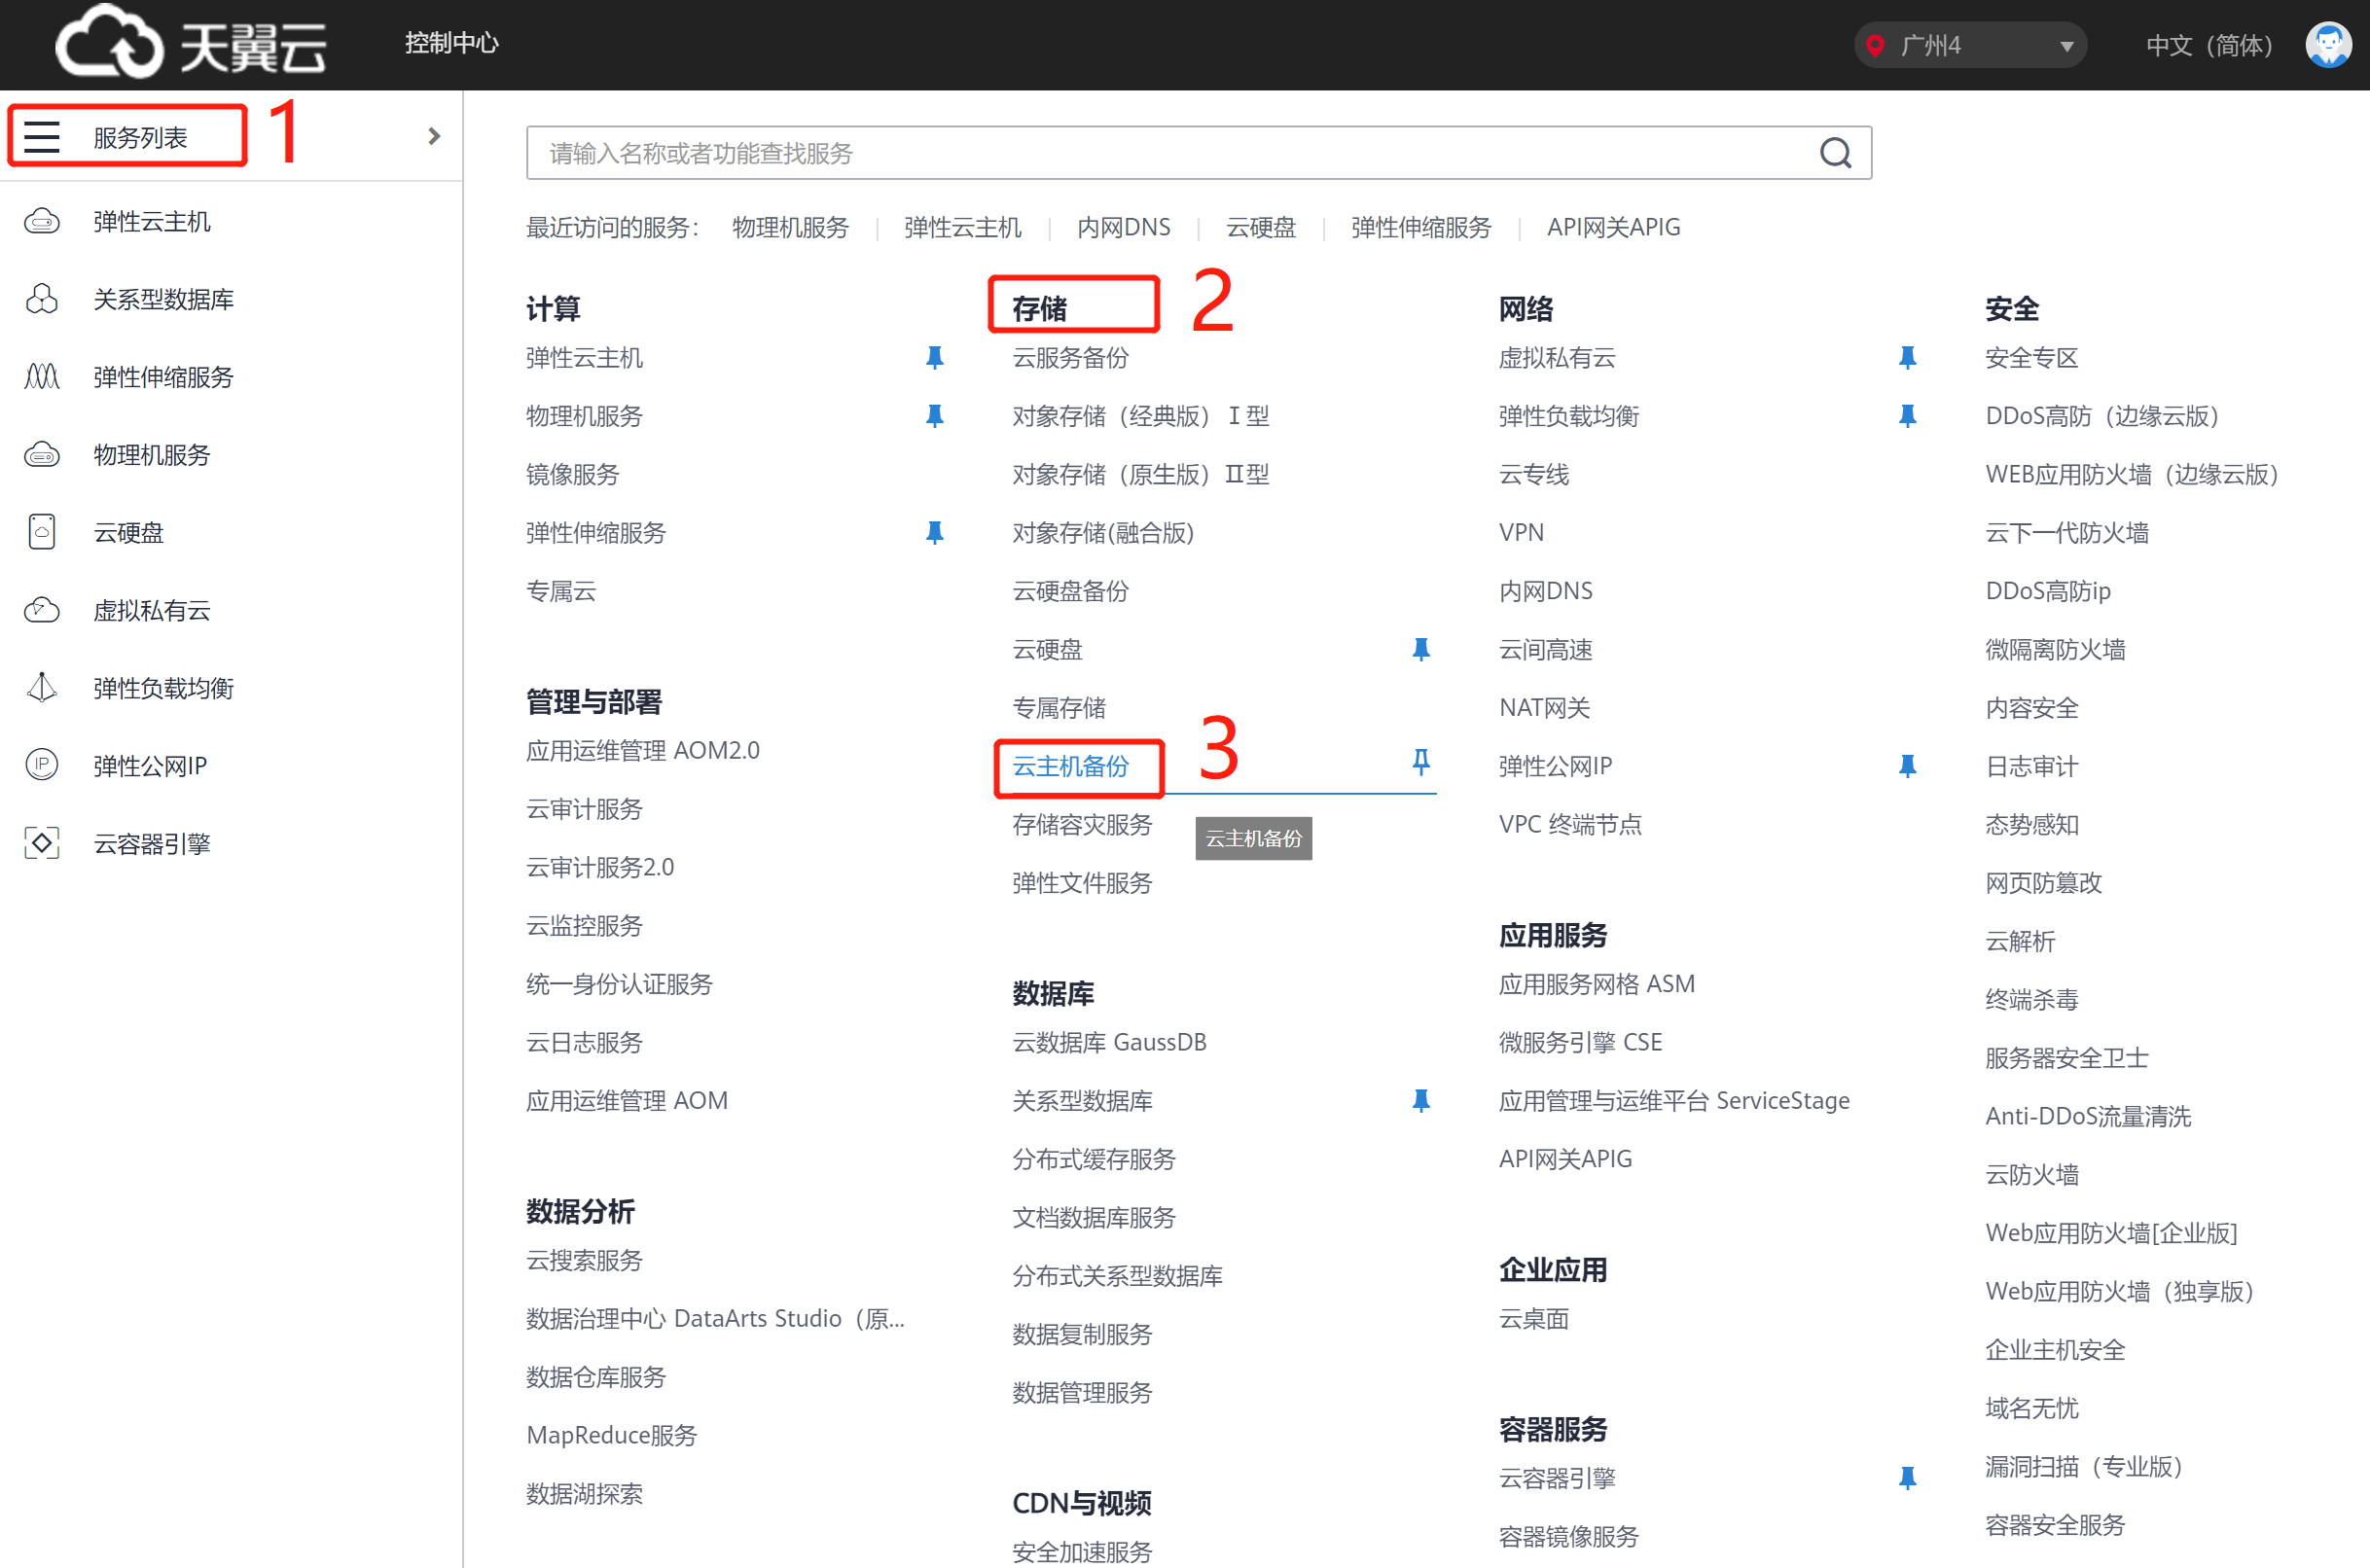Unpin 关系型数据库 in the 数据库 list
The width and height of the screenshot is (2370, 1568).
pos(1421,1101)
